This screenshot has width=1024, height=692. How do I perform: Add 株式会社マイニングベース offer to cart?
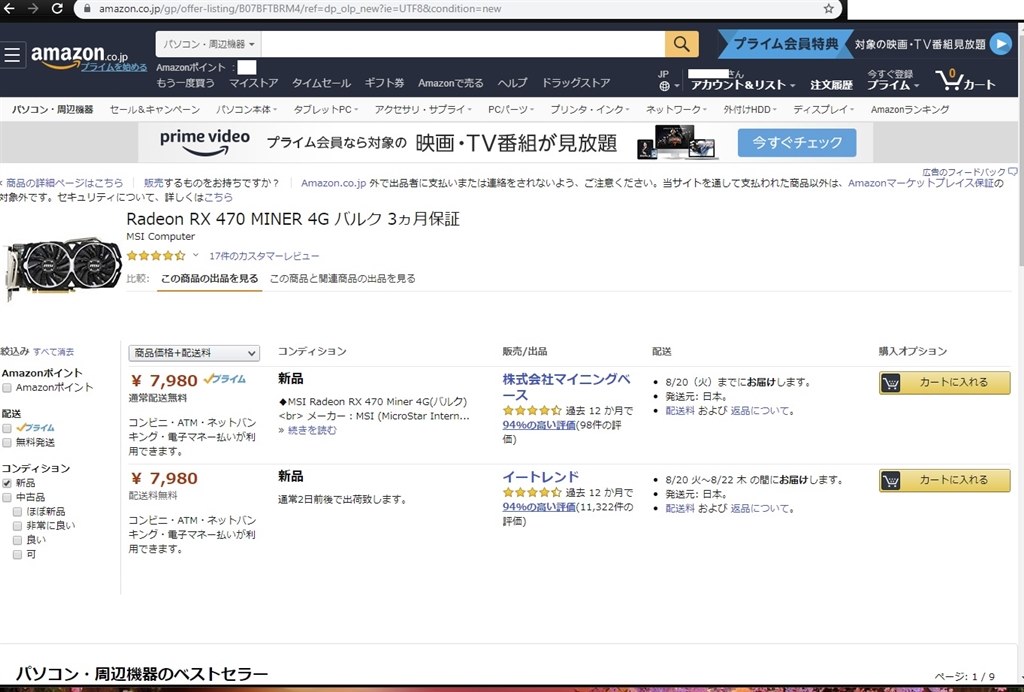(944, 383)
